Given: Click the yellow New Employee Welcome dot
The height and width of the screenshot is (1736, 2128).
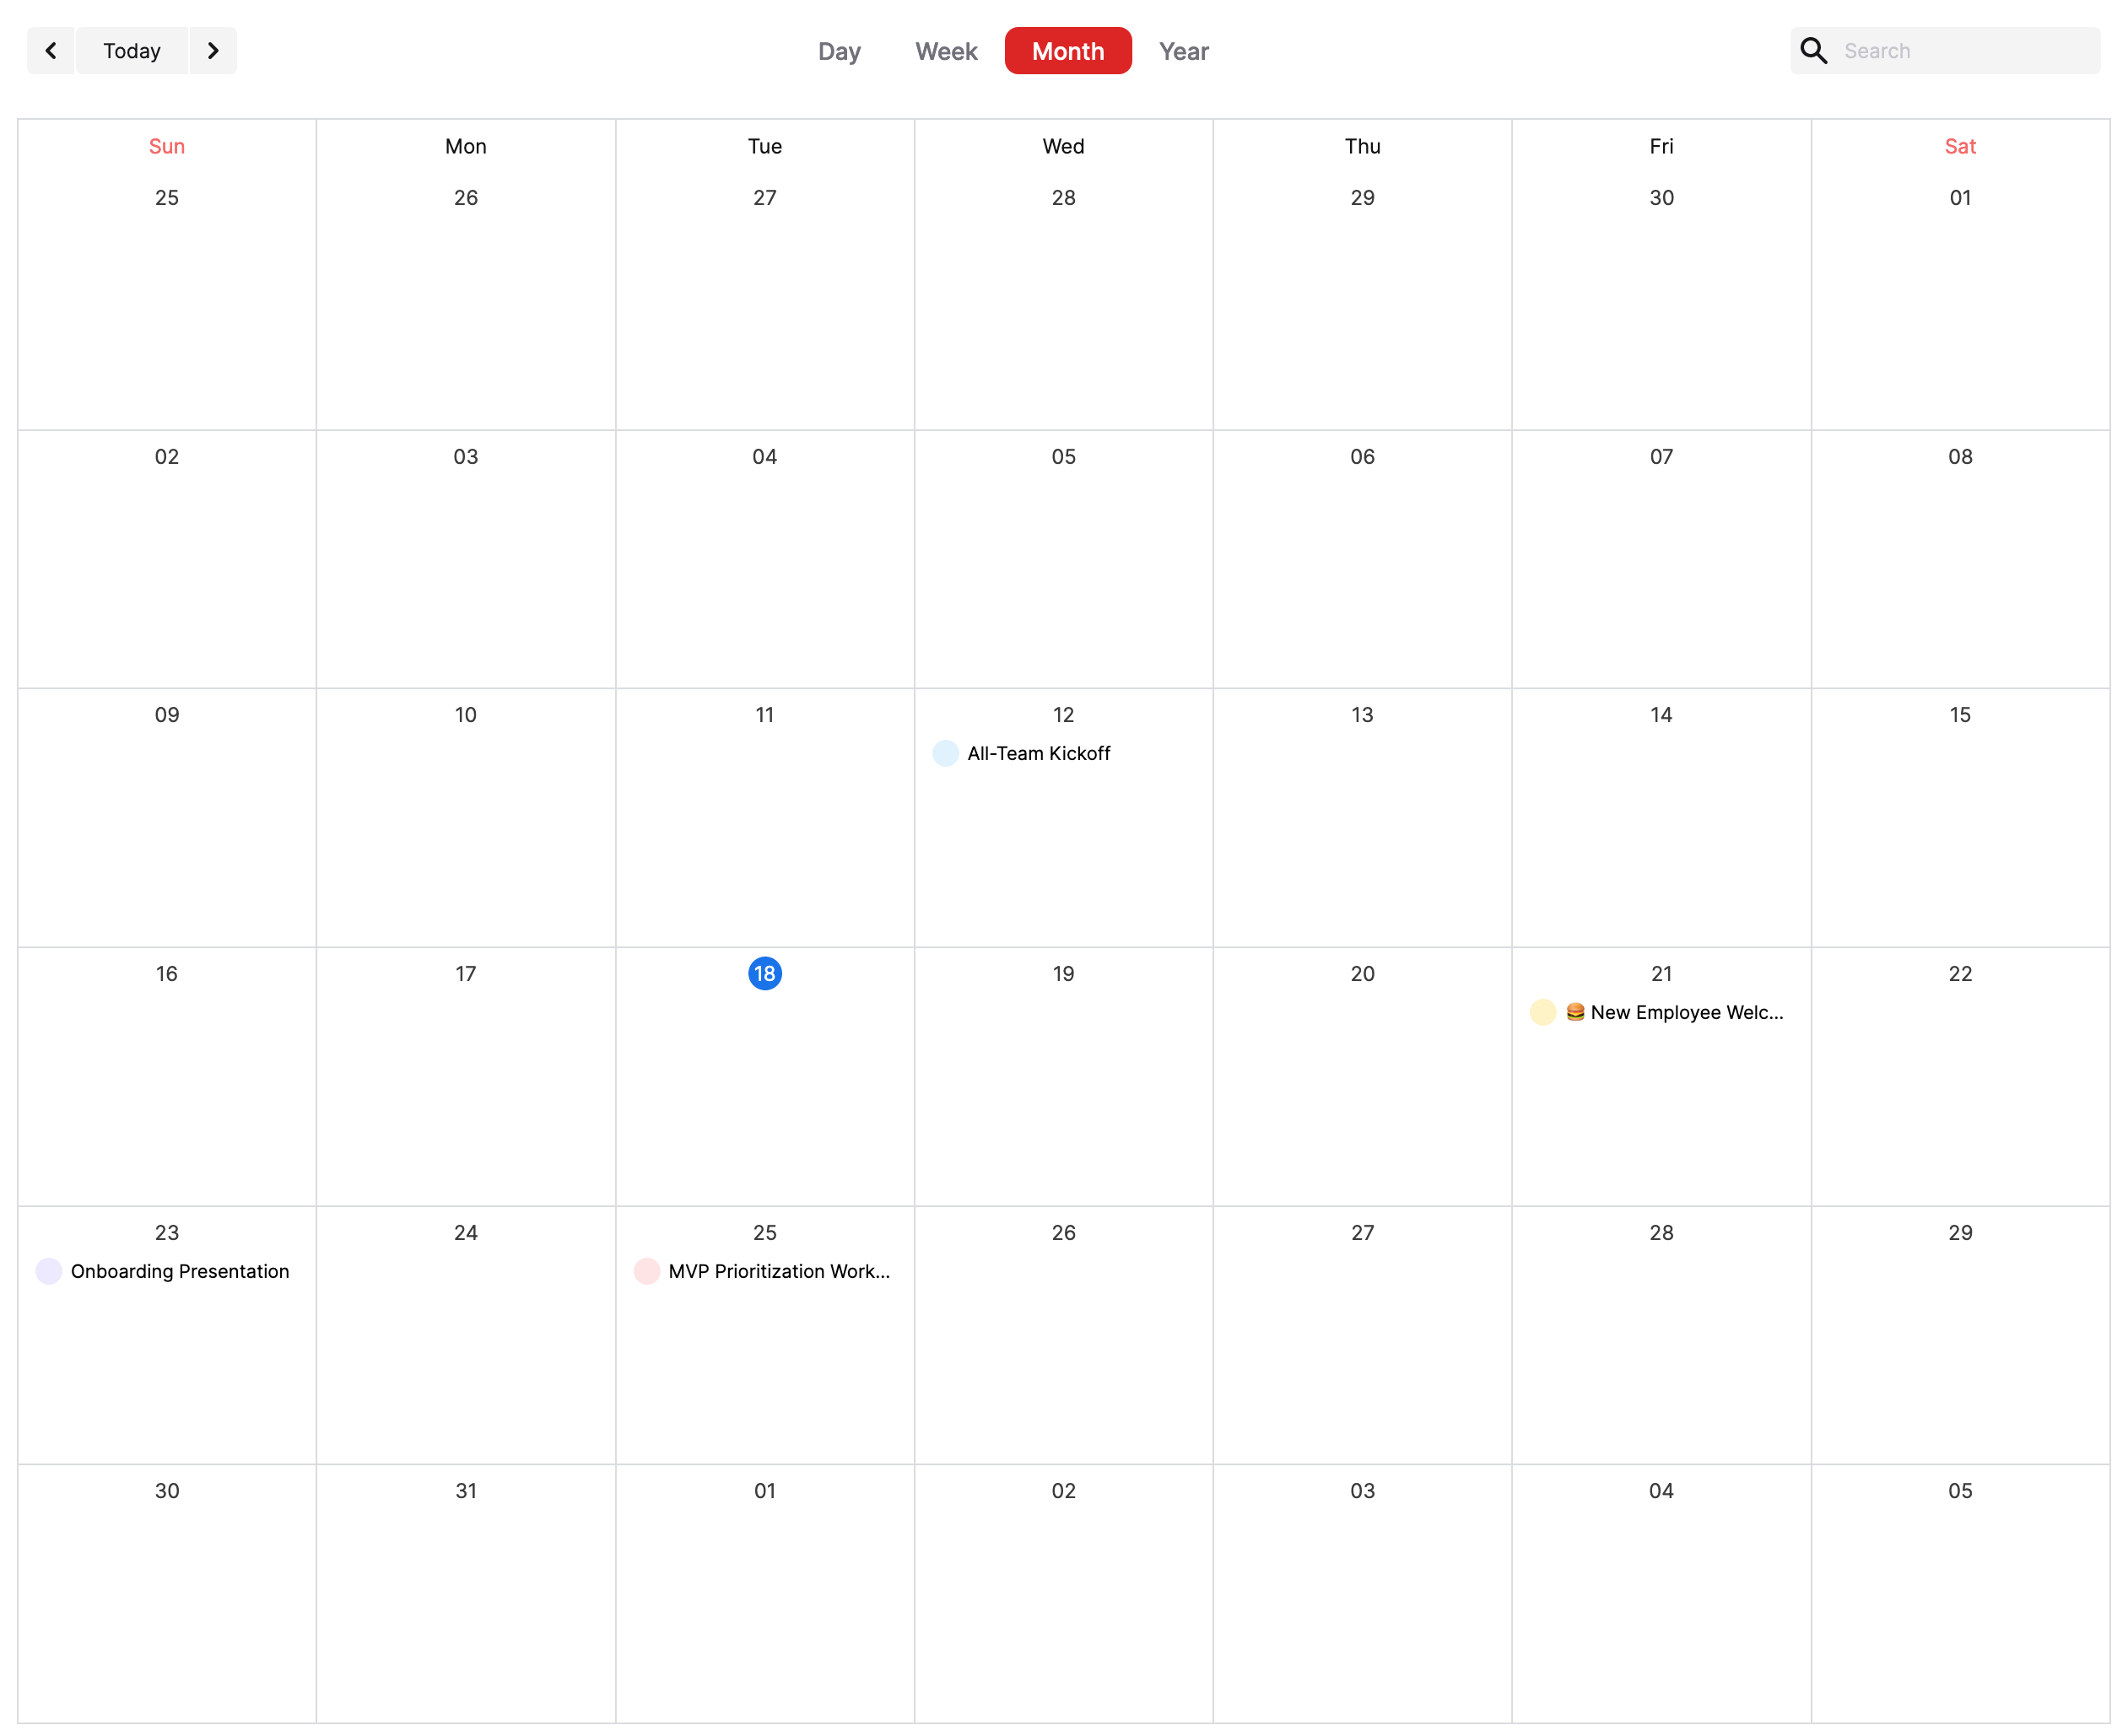Looking at the screenshot, I should coord(1542,1013).
